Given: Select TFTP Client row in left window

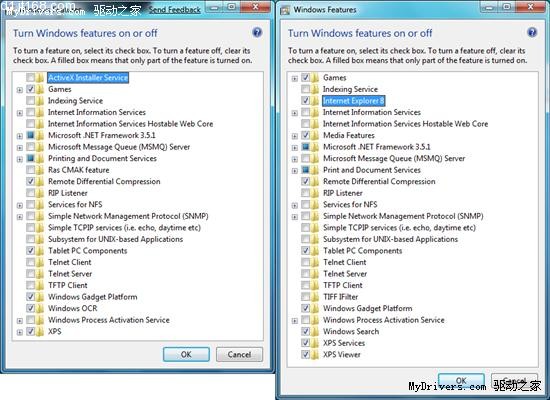Looking at the screenshot, I should point(68,285).
